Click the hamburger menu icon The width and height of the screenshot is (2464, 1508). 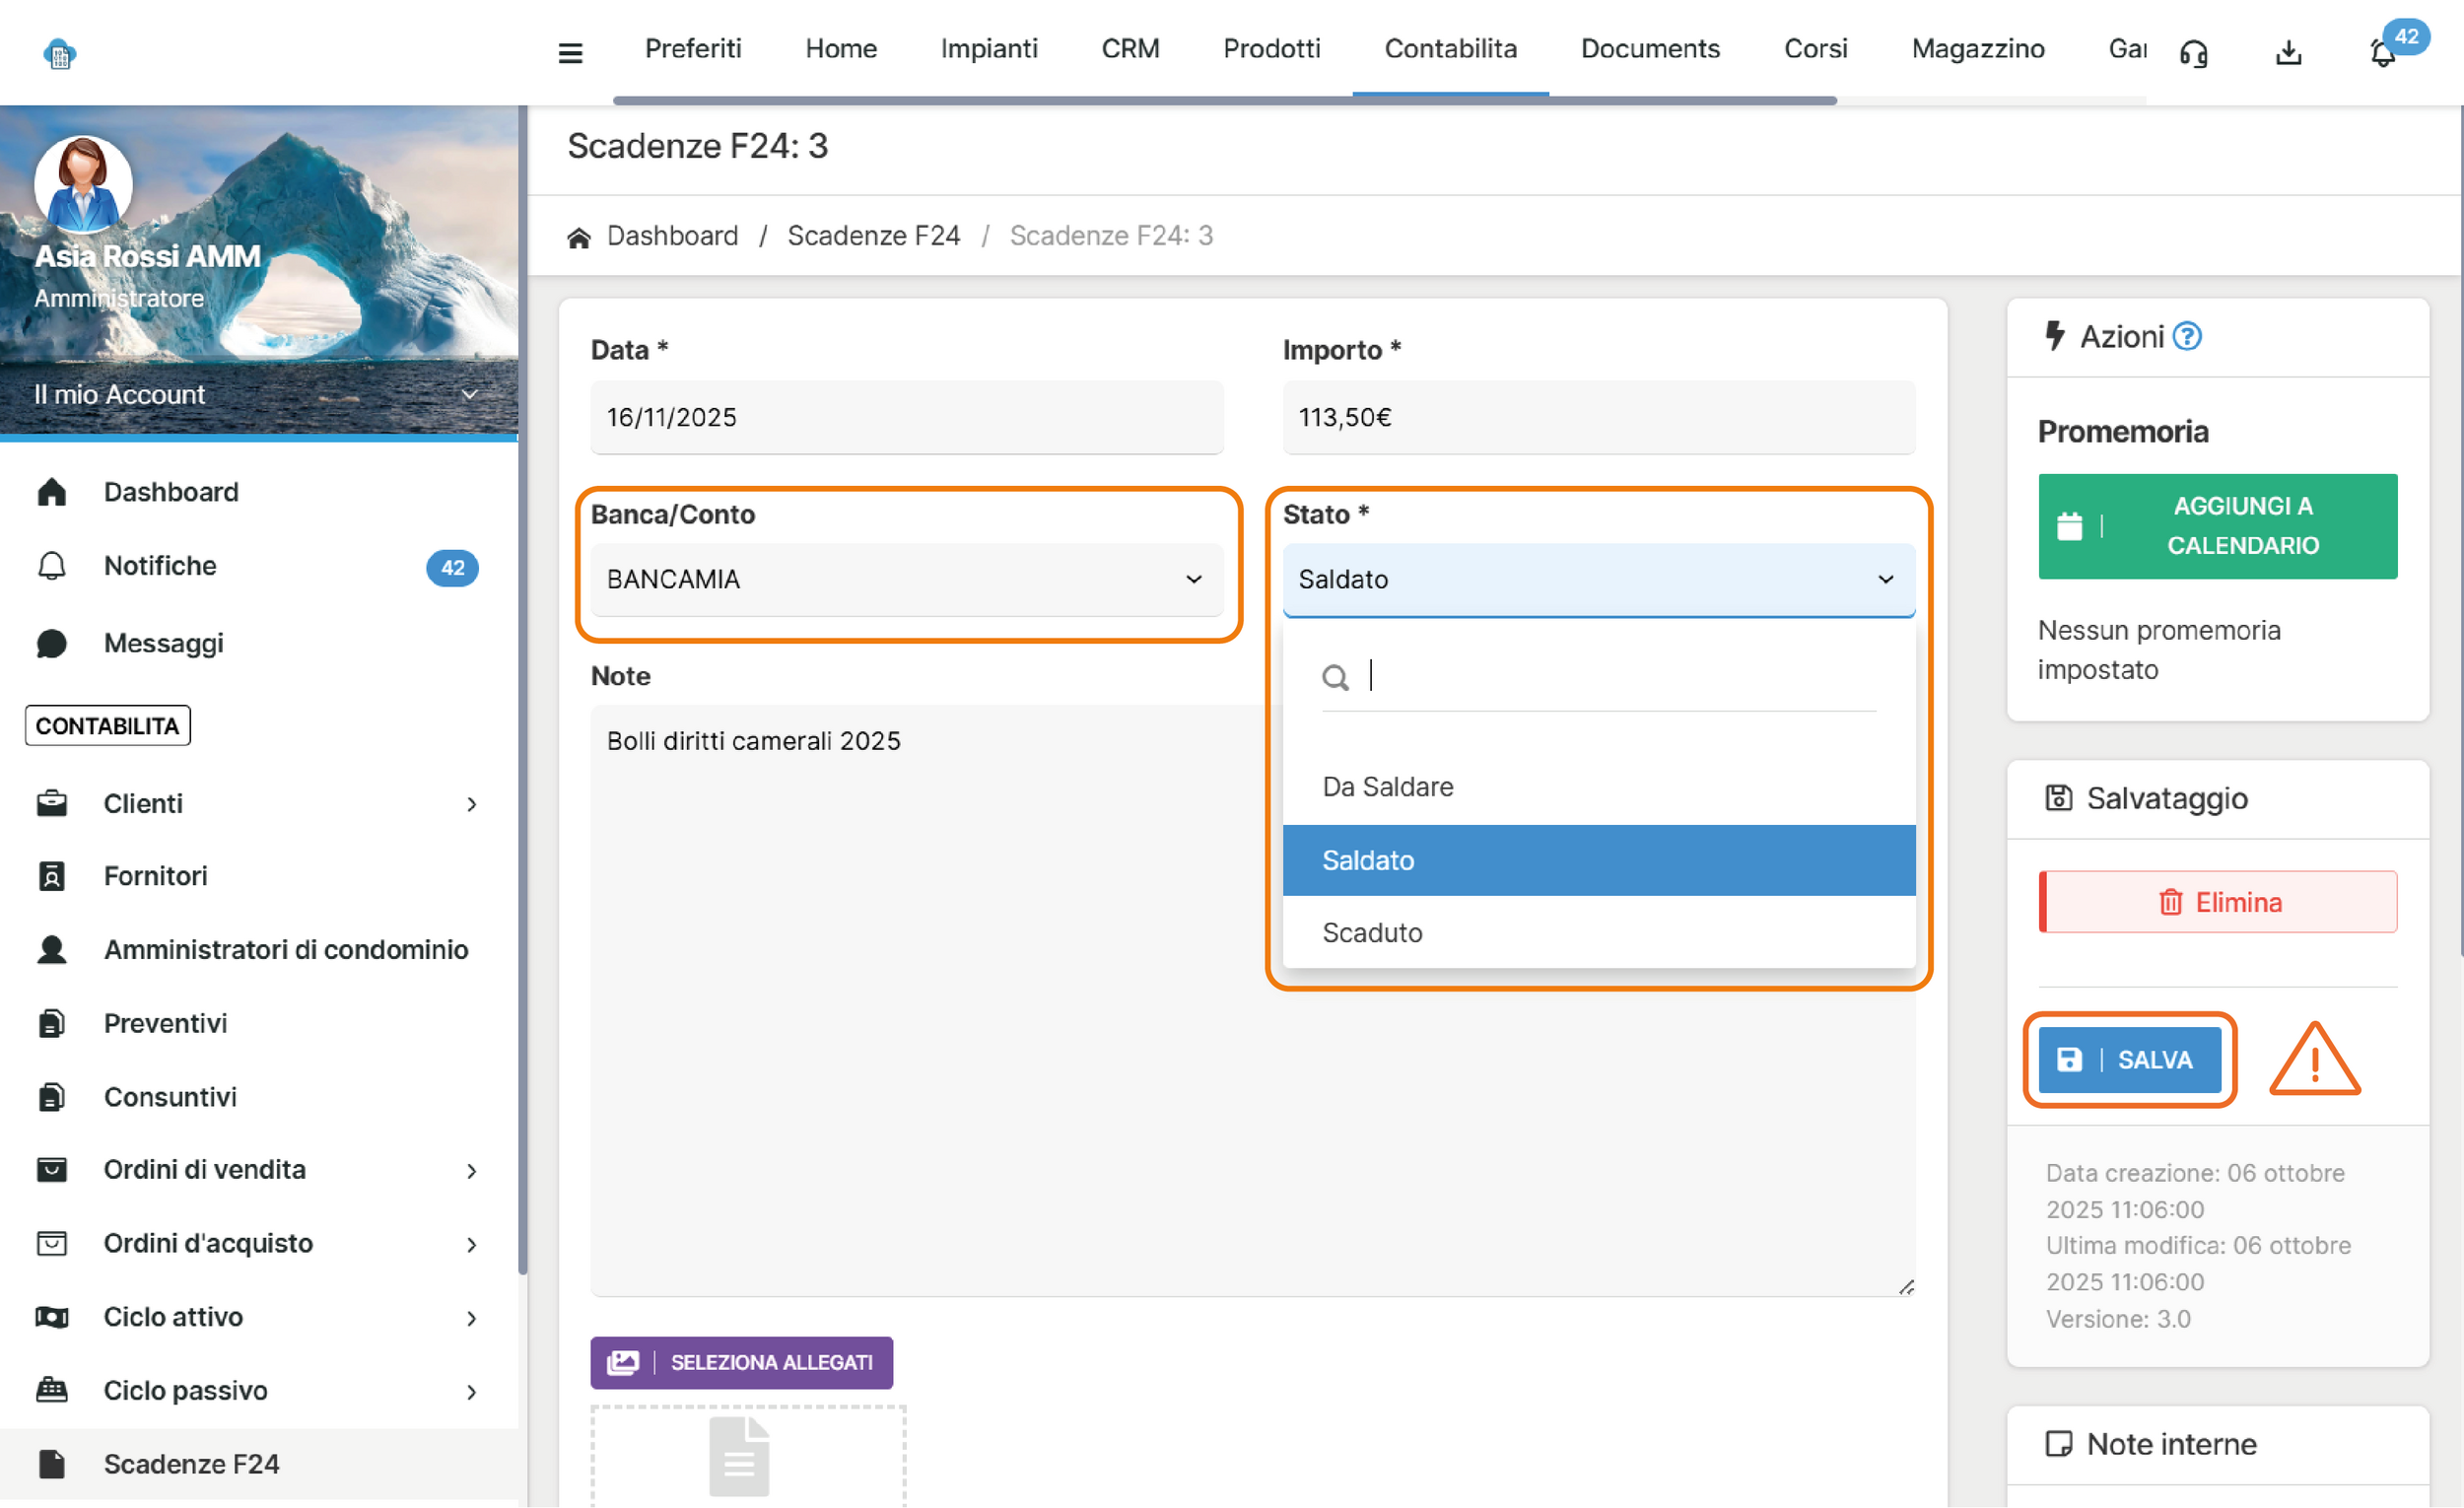[570, 52]
